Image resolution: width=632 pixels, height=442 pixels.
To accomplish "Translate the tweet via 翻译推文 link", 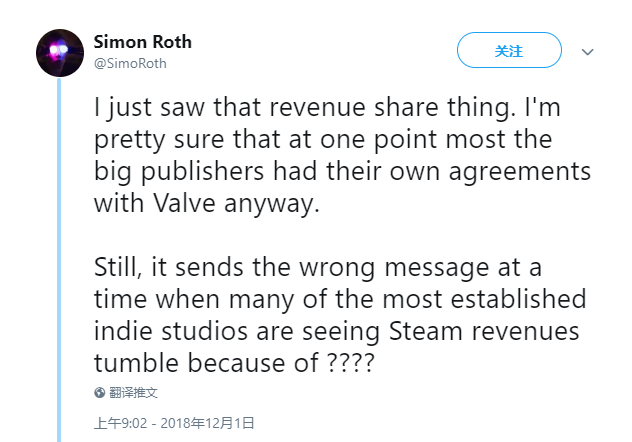I will point(133,392).
